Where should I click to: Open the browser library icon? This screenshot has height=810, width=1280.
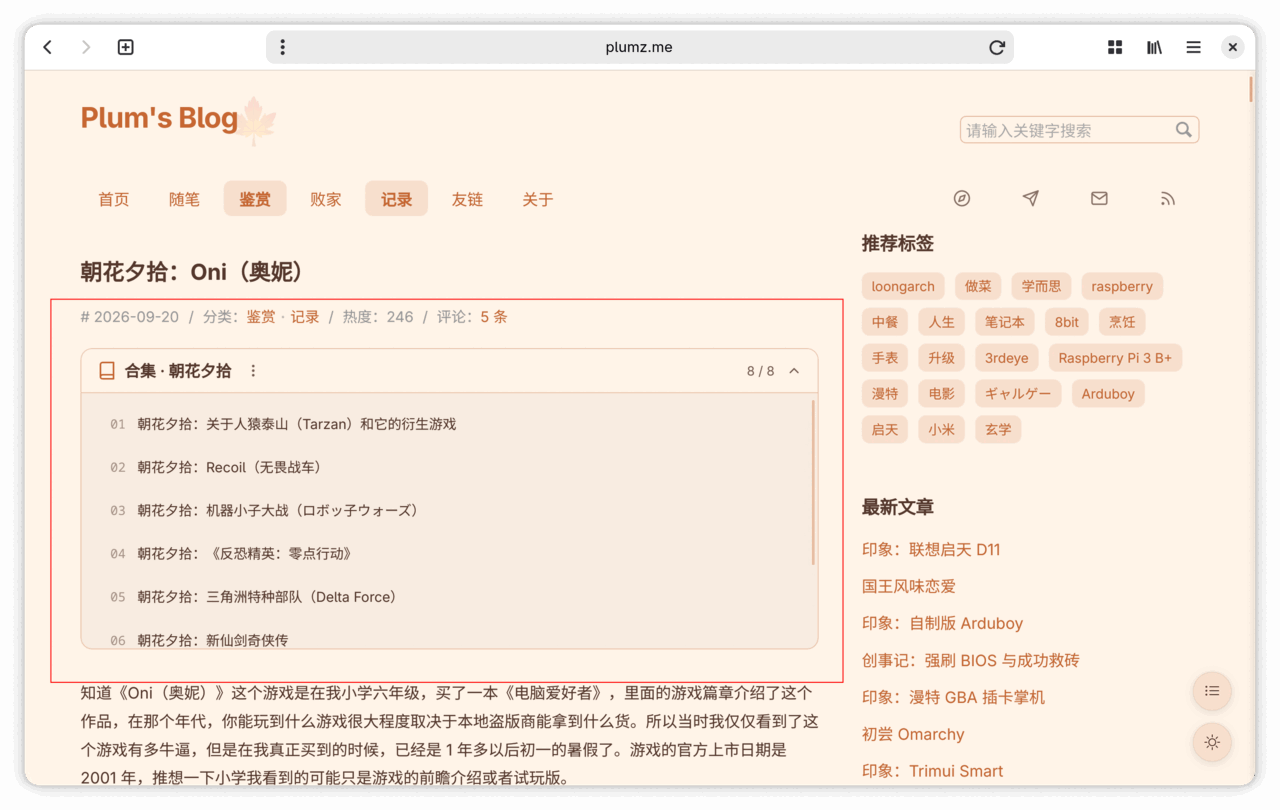[1154, 47]
